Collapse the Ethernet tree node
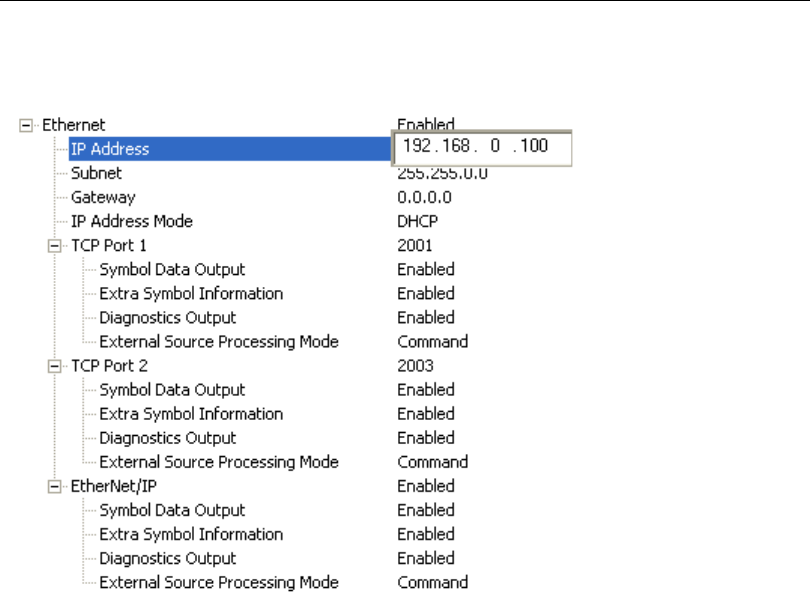 (26, 126)
